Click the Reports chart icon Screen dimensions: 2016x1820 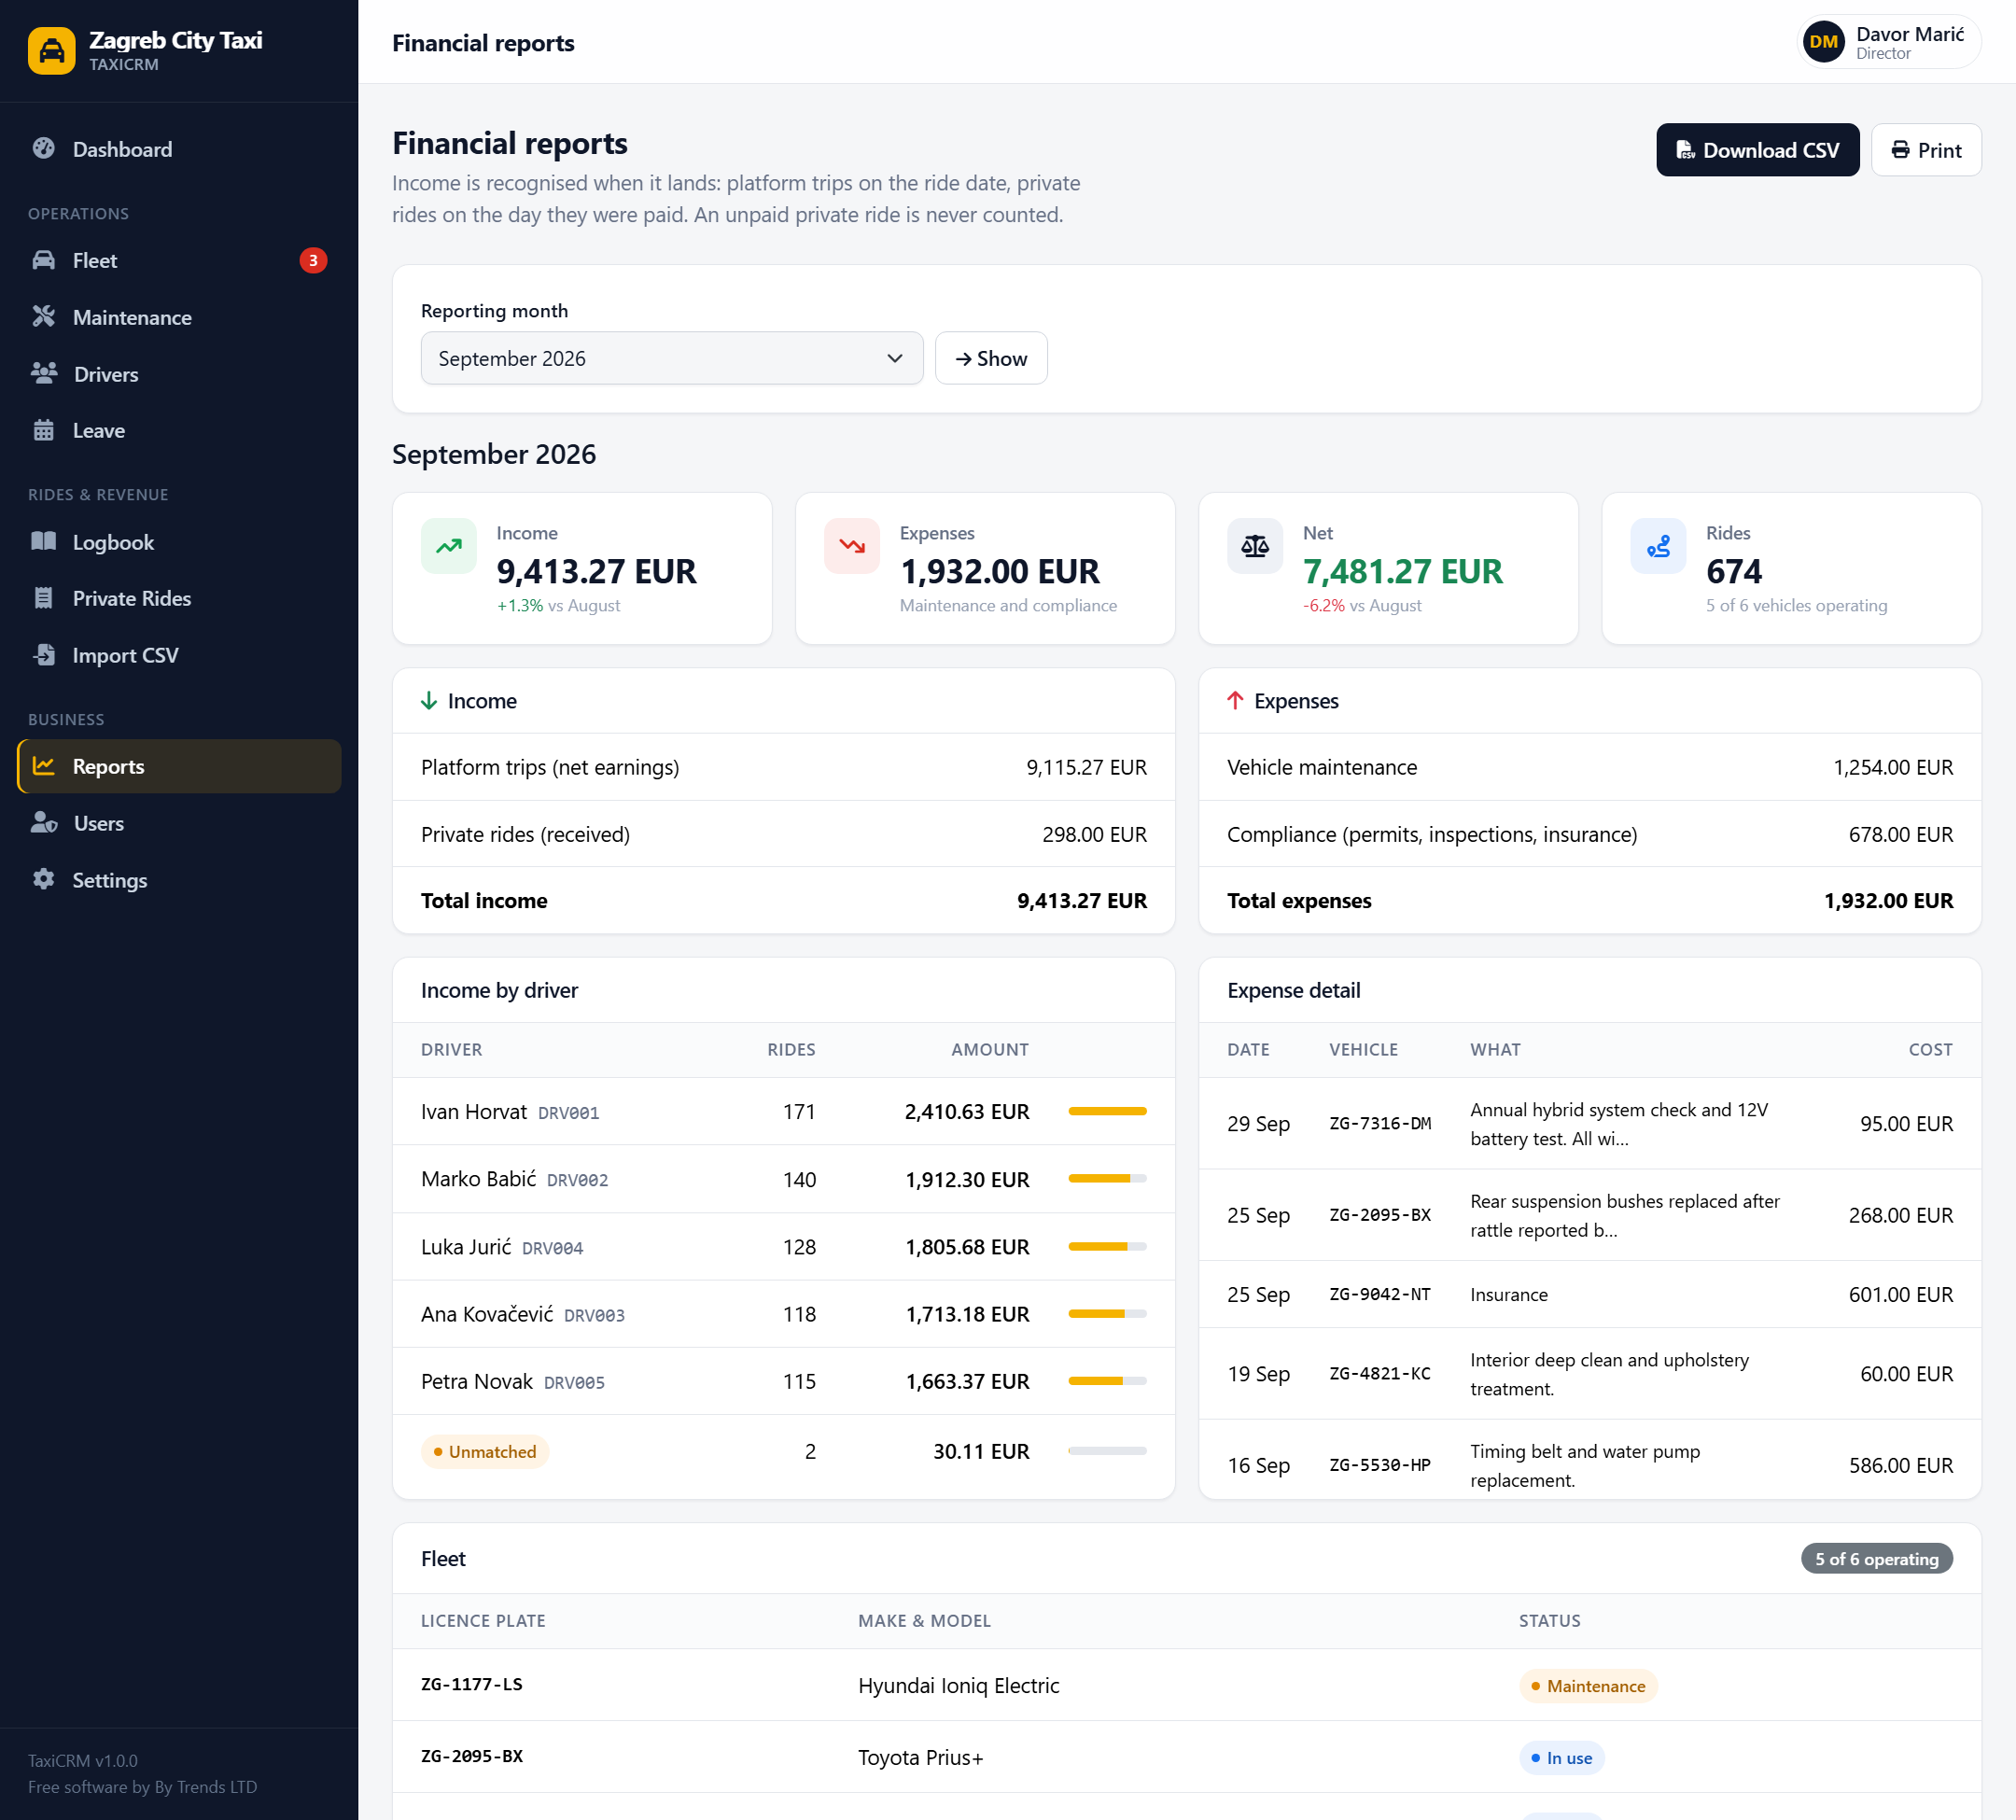(44, 766)
